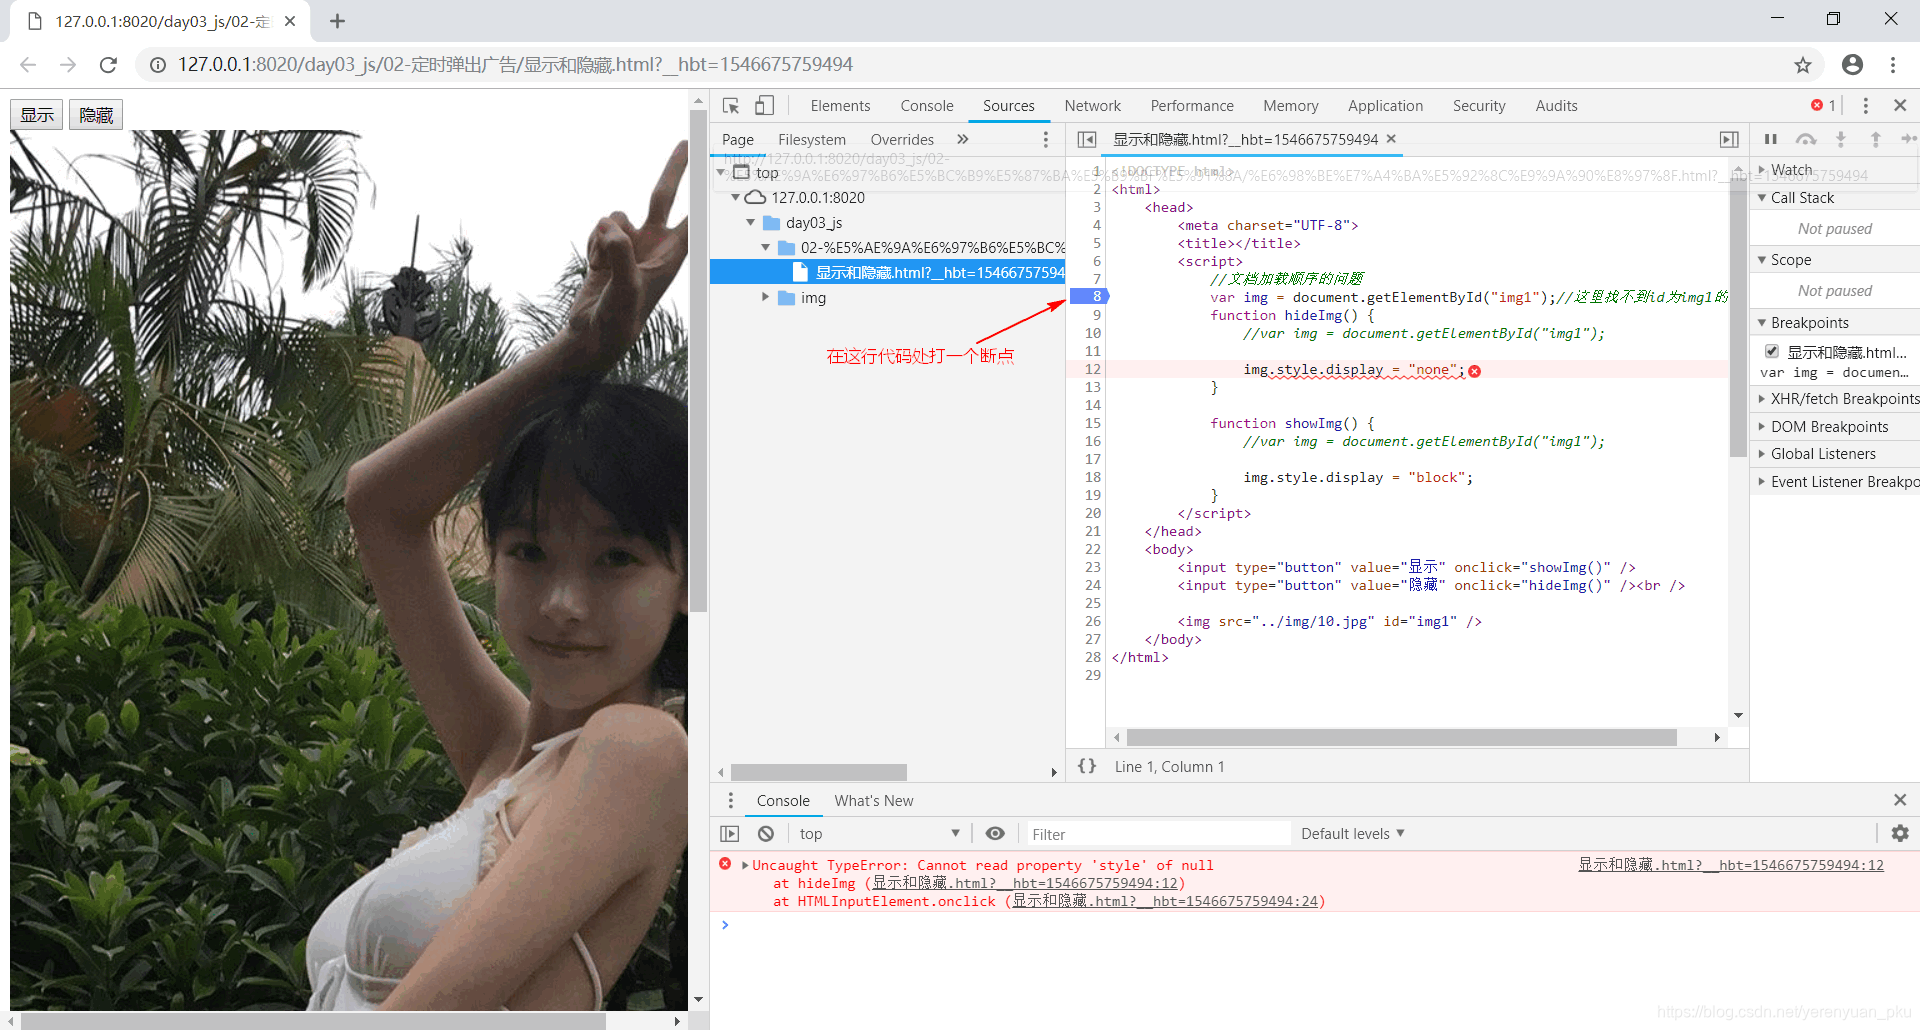1920x1030 pixels.
Task: Clear the console output
Action: click(766, 833)
